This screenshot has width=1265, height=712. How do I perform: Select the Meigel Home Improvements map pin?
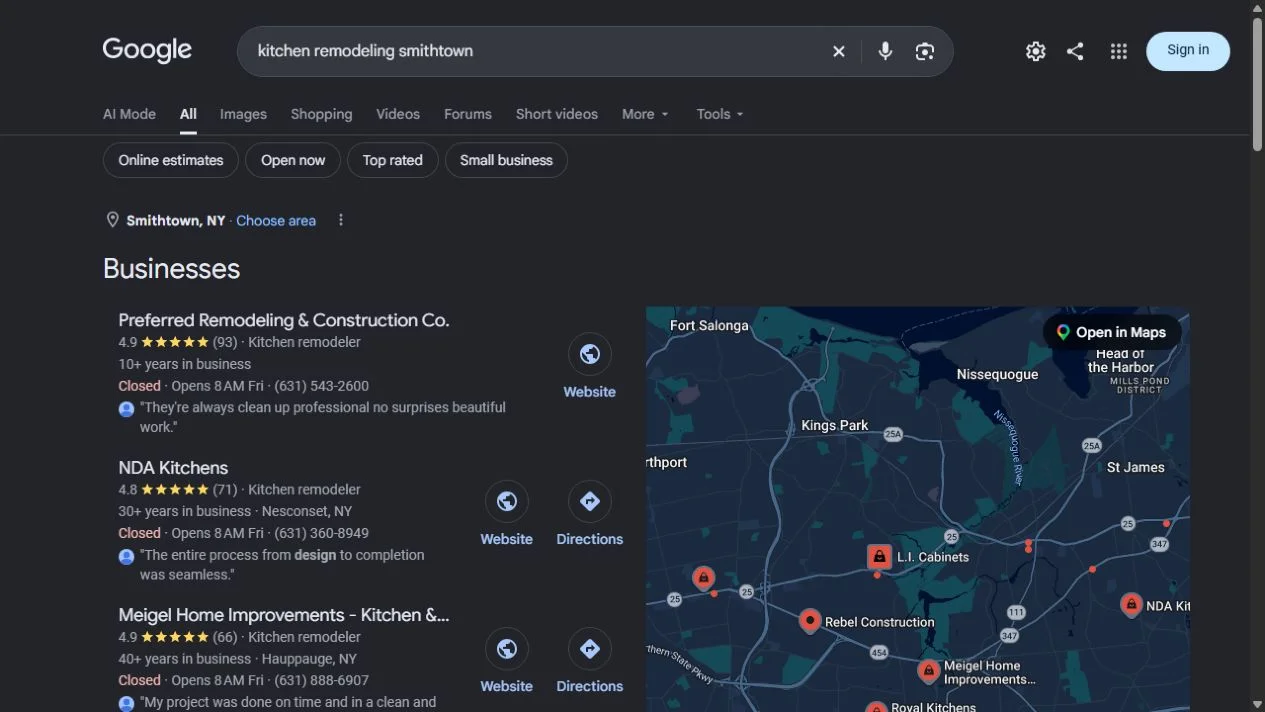[x=929, y=670]
